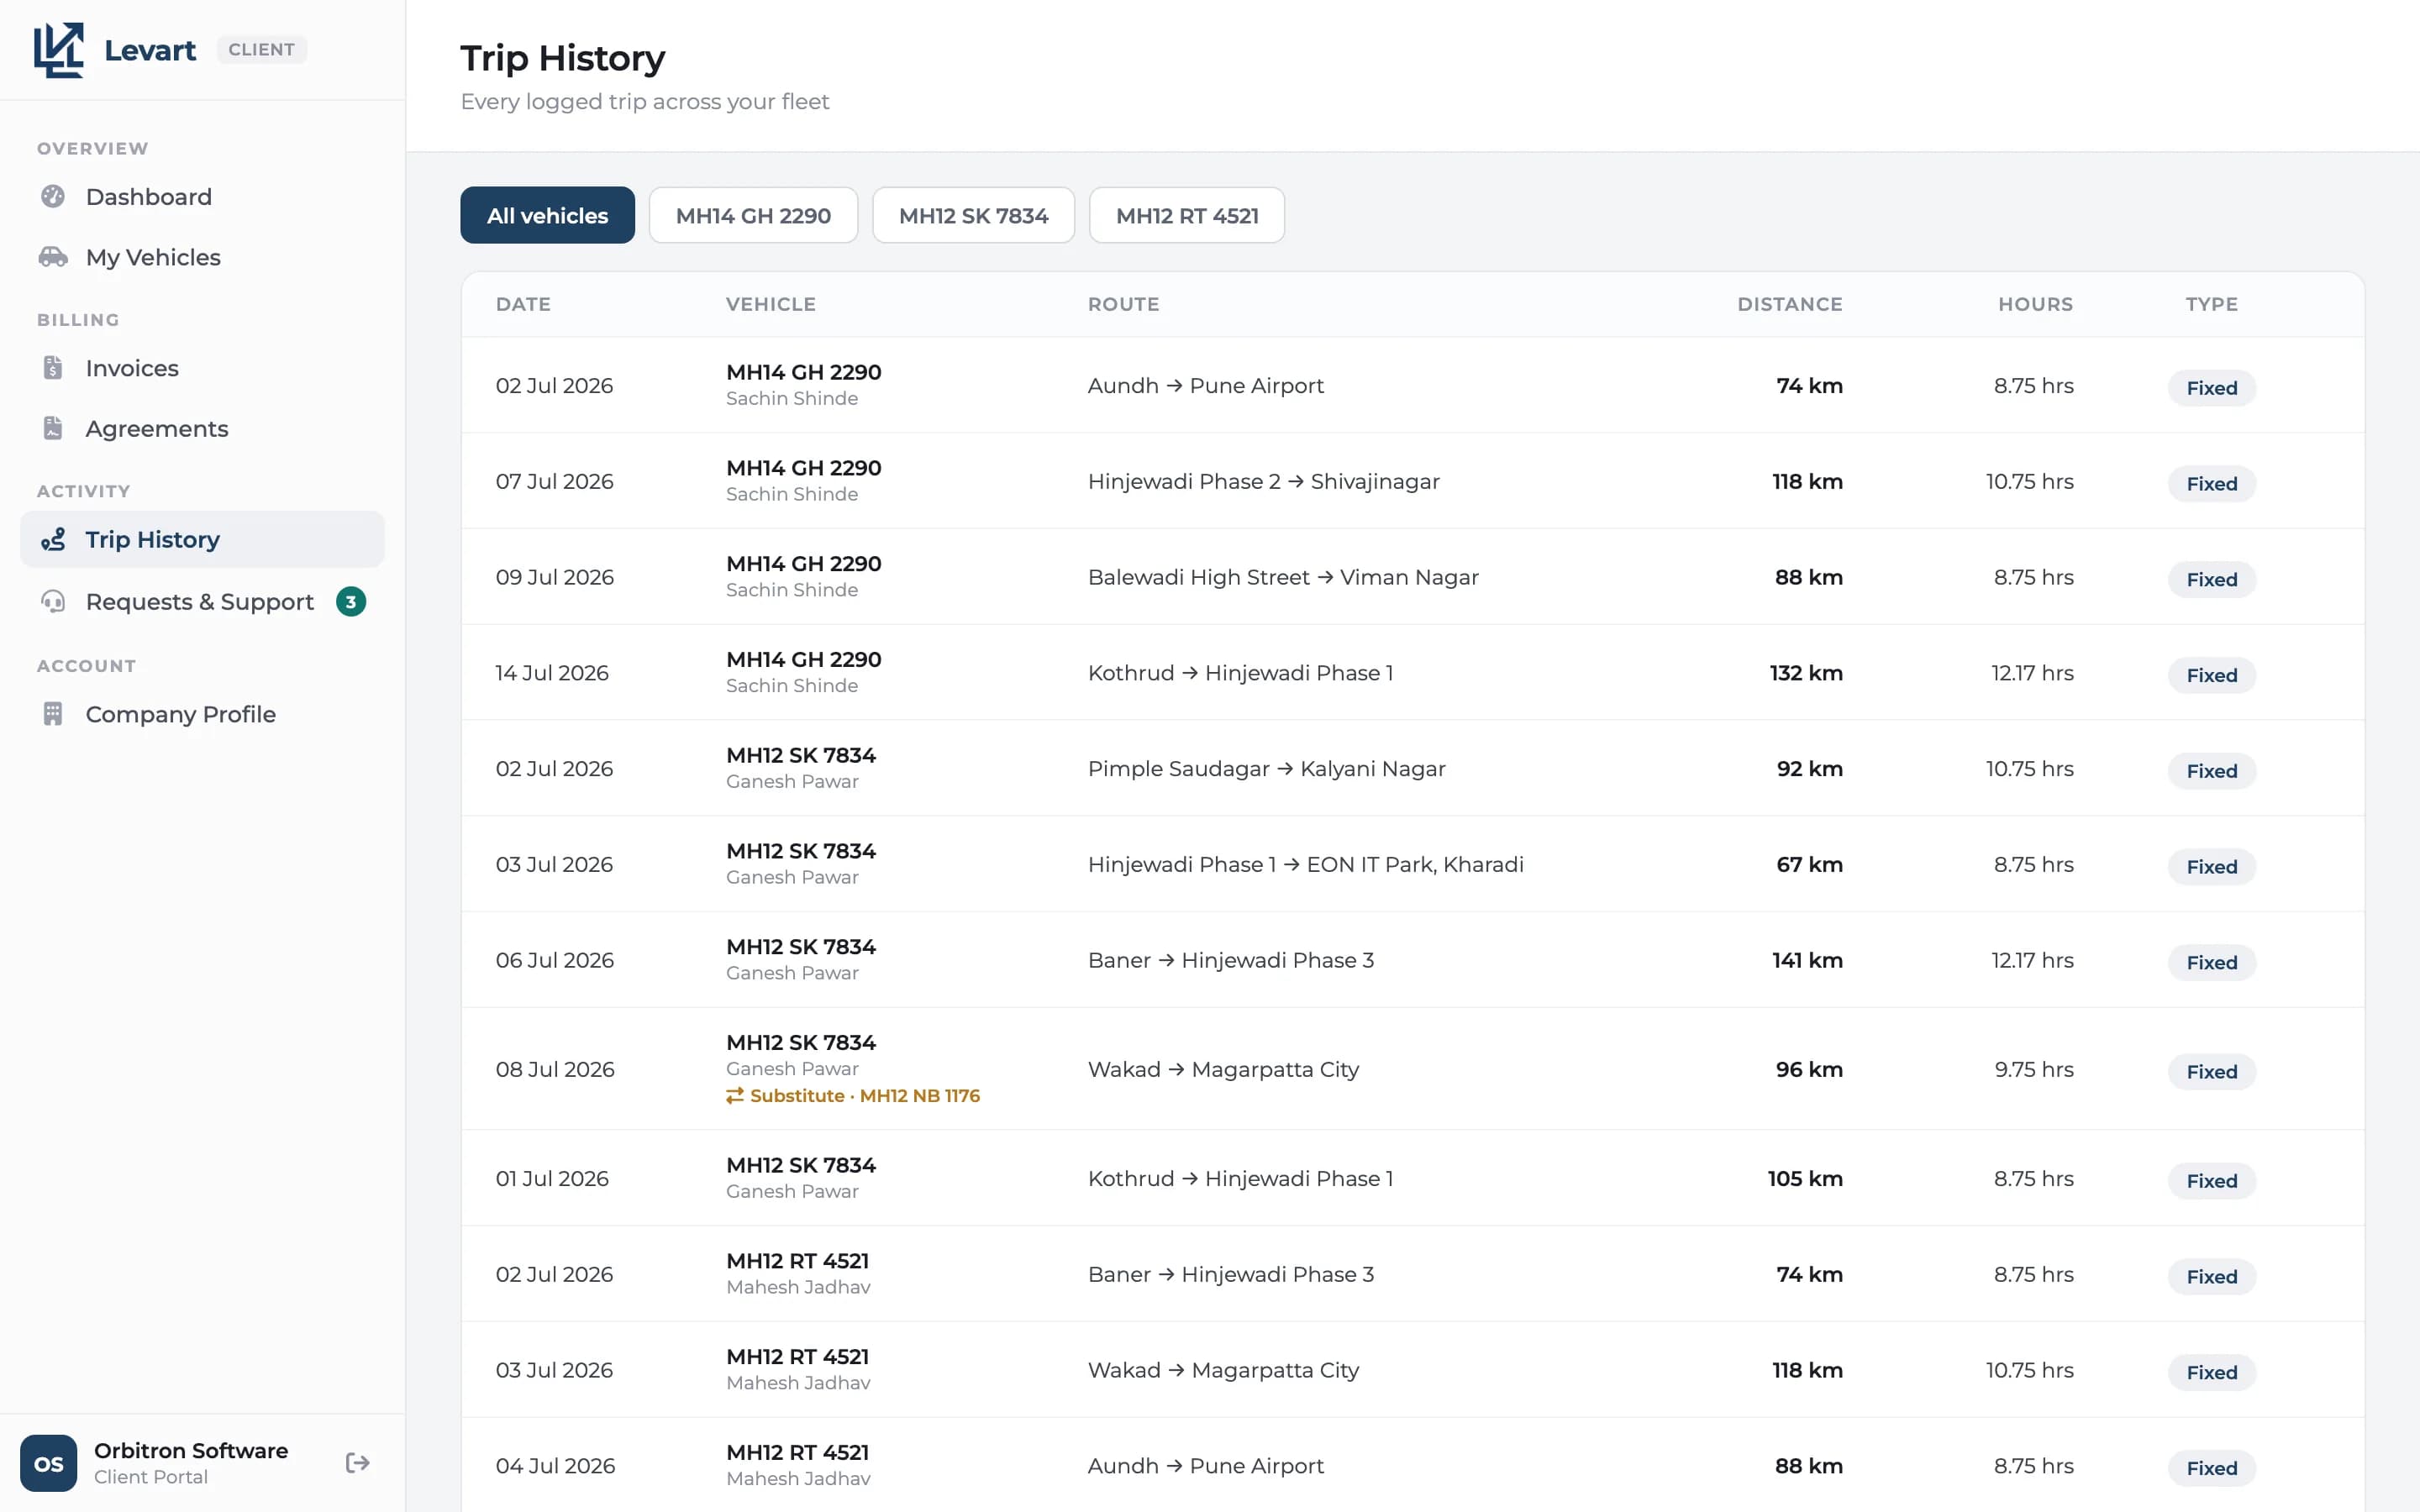
Task: Click the Agreements file icon
Action: pyautogui.click(x=53, y=428)
